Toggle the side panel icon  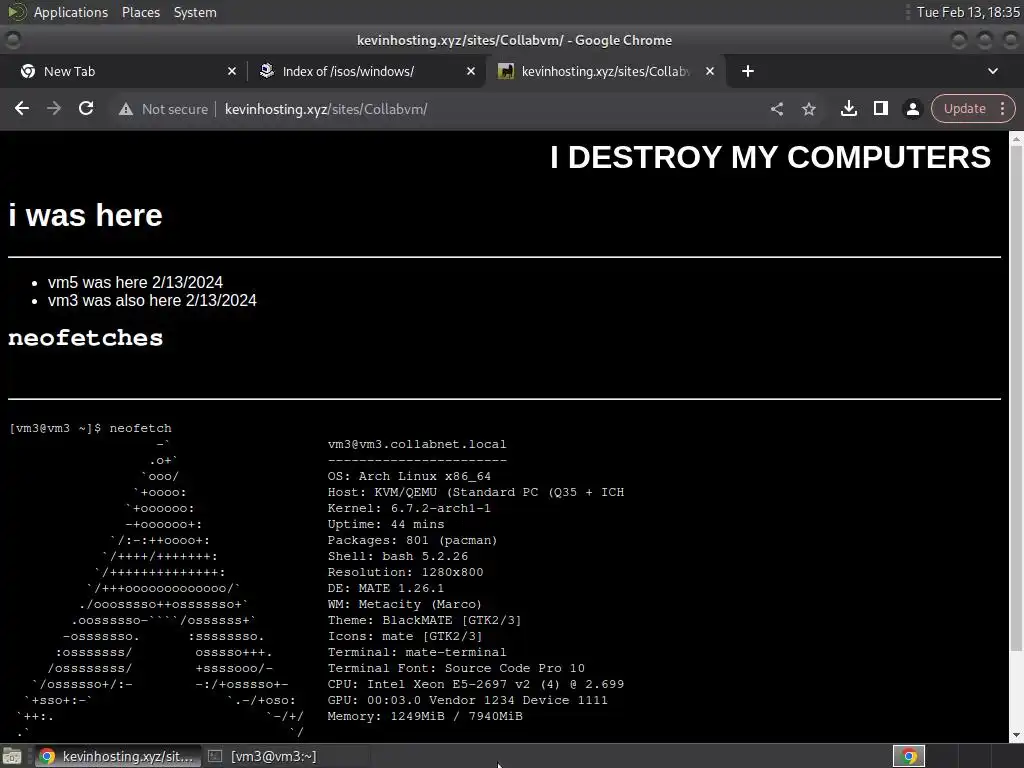coord(880,109)
